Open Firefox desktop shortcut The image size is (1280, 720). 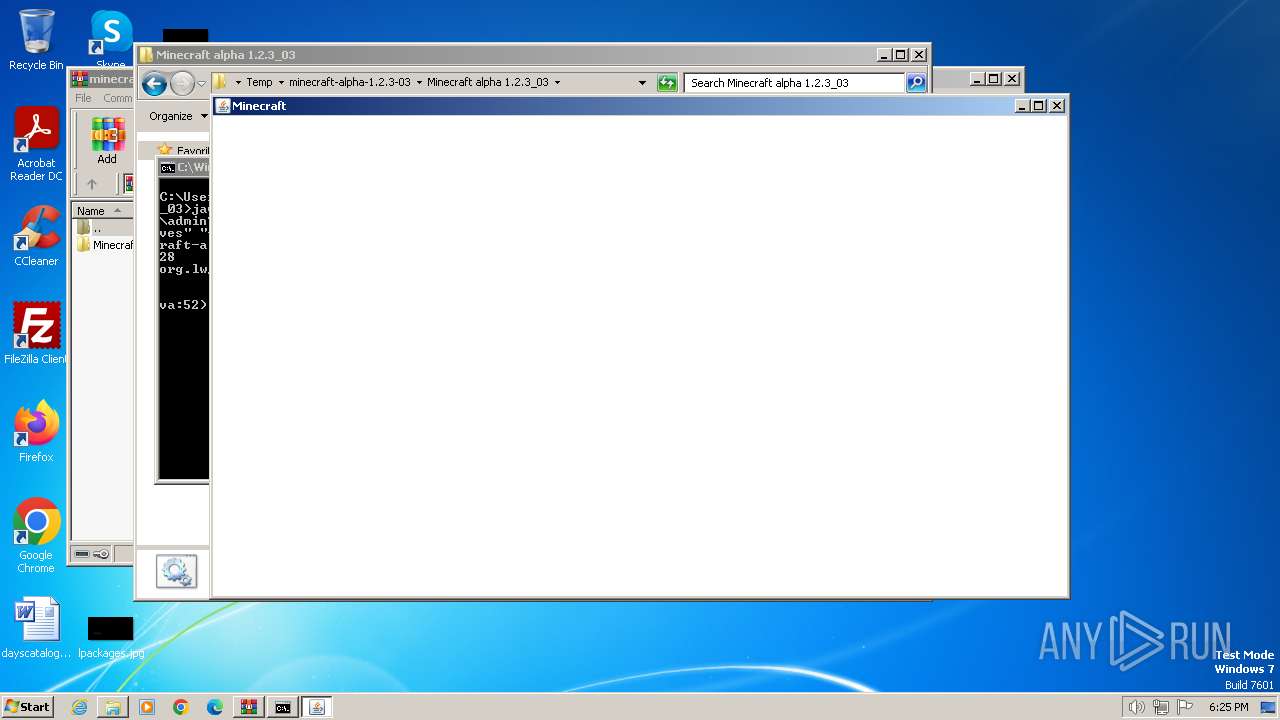36,432
